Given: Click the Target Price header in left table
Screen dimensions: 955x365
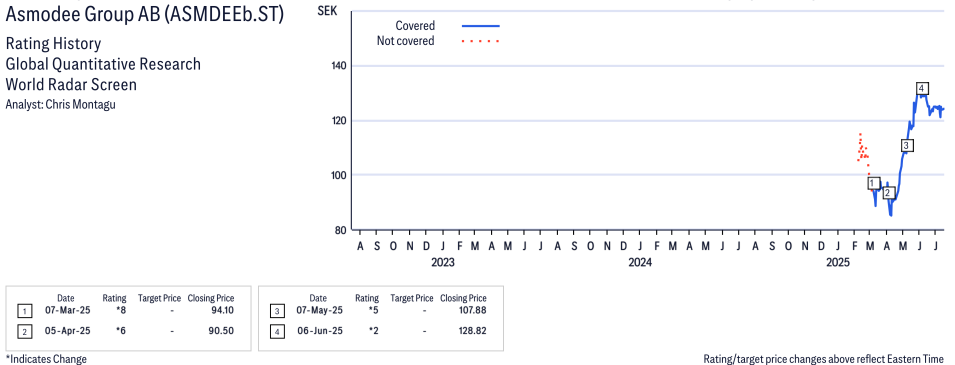Looking at the screenshot, I should [x=160, y=298].
